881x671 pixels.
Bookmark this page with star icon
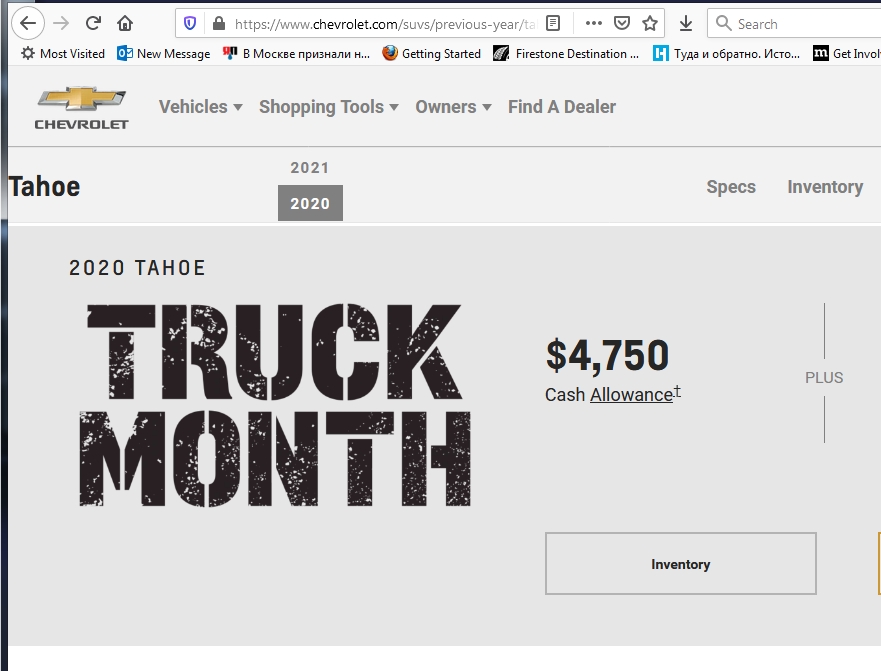[x=650, y=24]
